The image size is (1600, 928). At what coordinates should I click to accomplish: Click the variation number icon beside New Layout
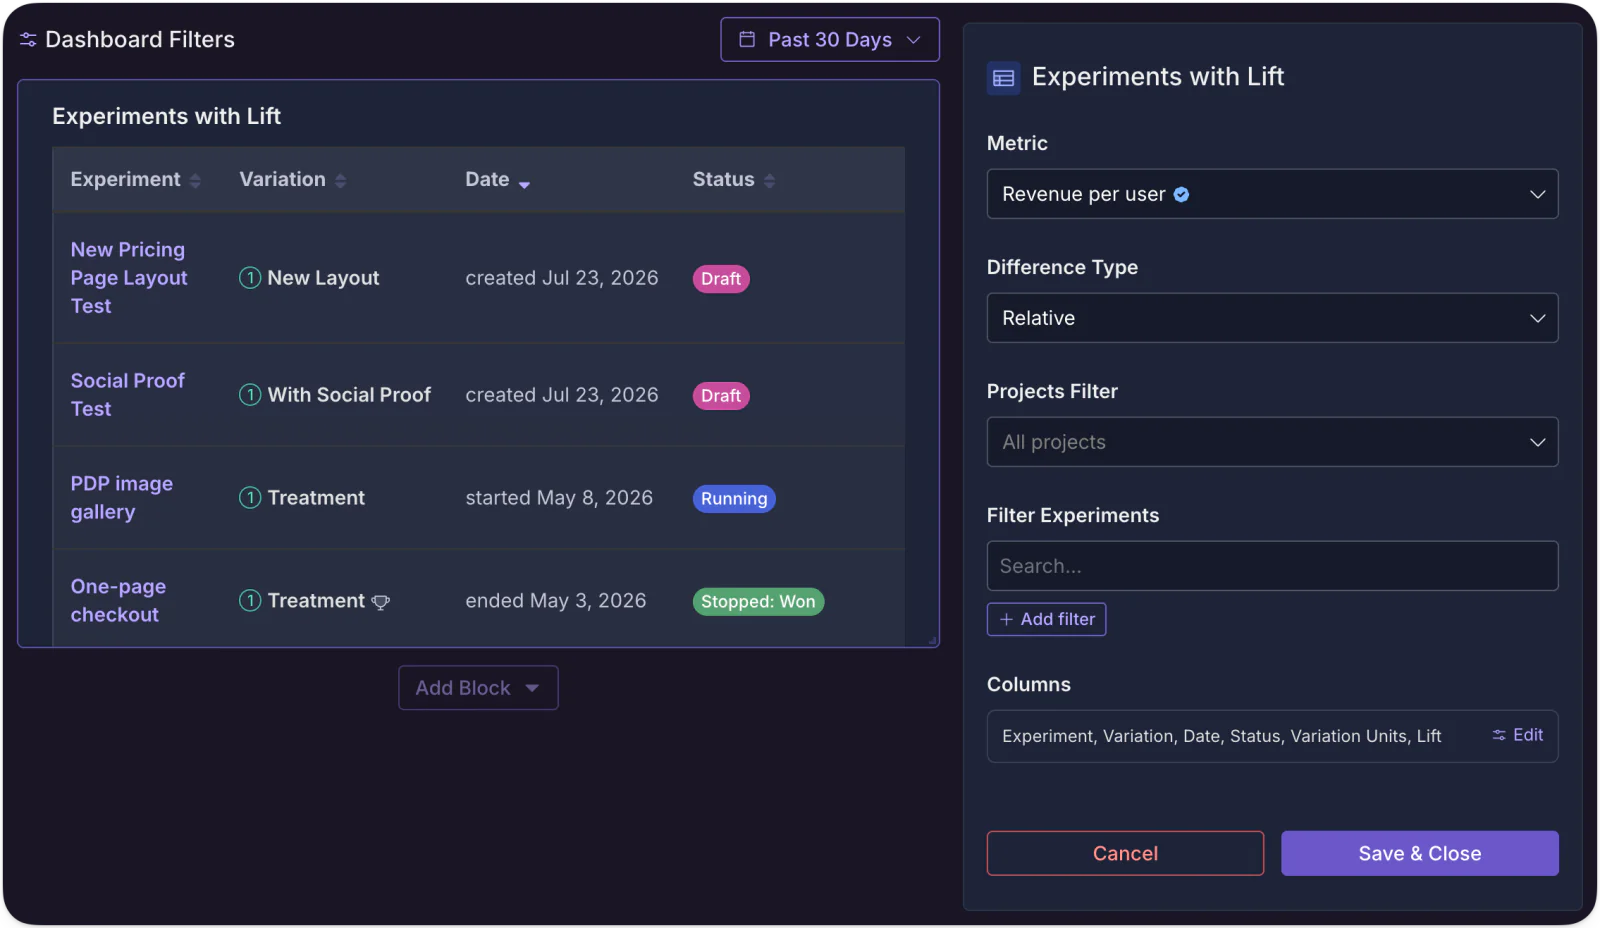coord(250,278)
